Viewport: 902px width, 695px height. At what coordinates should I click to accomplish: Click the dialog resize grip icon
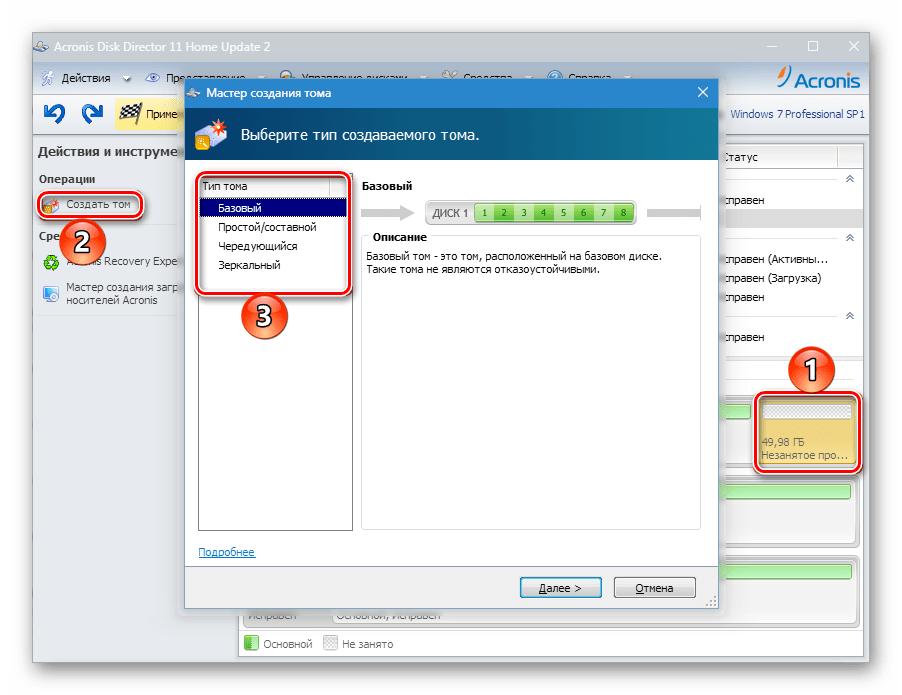(x=712, y=601)
